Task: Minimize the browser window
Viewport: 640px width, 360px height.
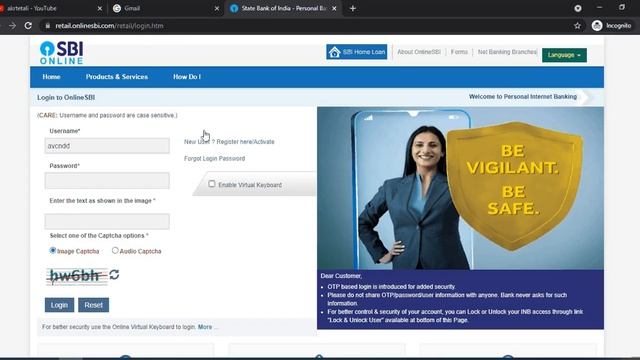Action: click(599, 8)
